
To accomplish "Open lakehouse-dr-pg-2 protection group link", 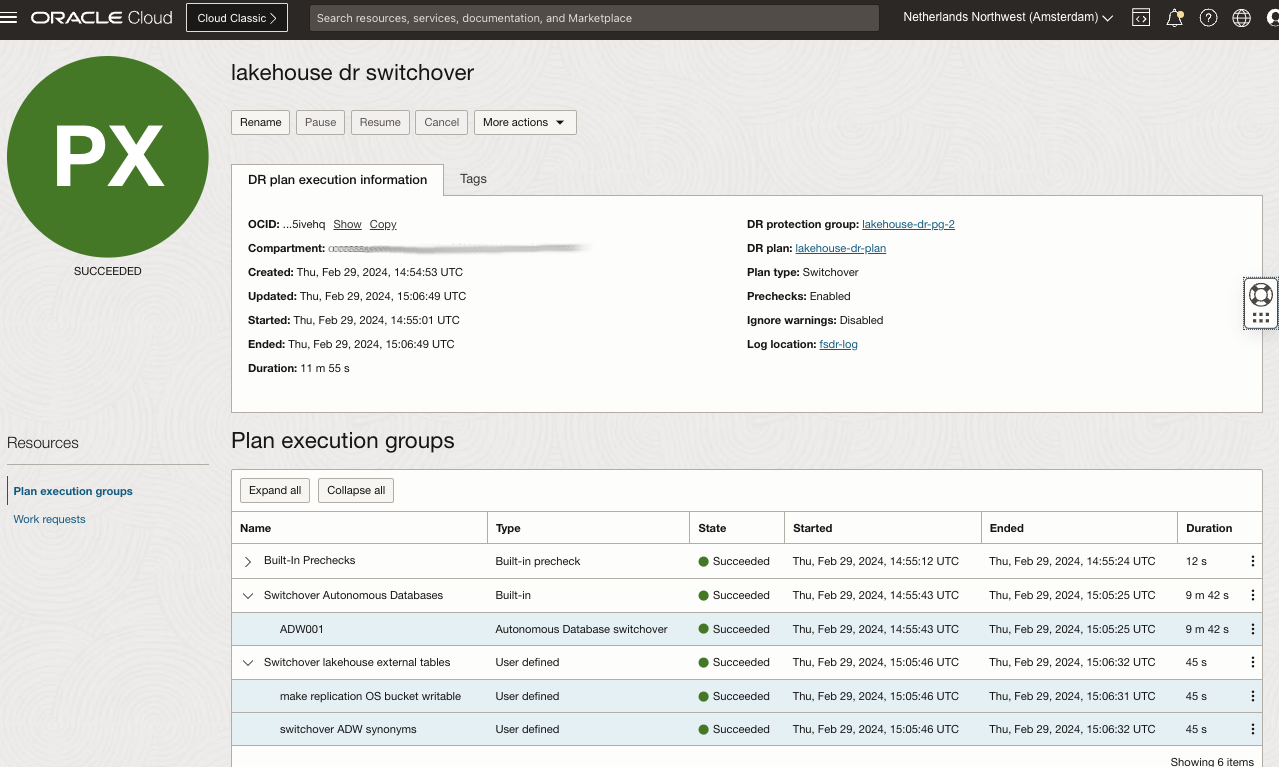I will coord(908,224).
